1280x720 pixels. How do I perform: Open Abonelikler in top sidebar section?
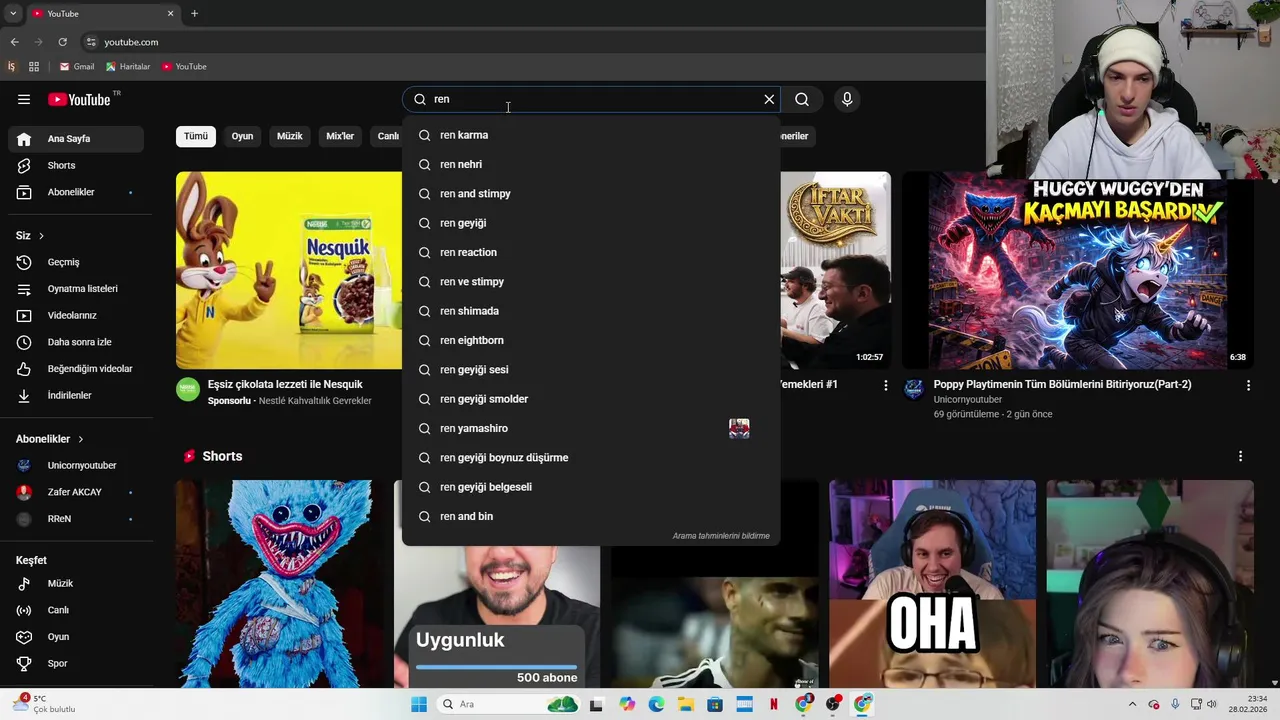[76, 192]
